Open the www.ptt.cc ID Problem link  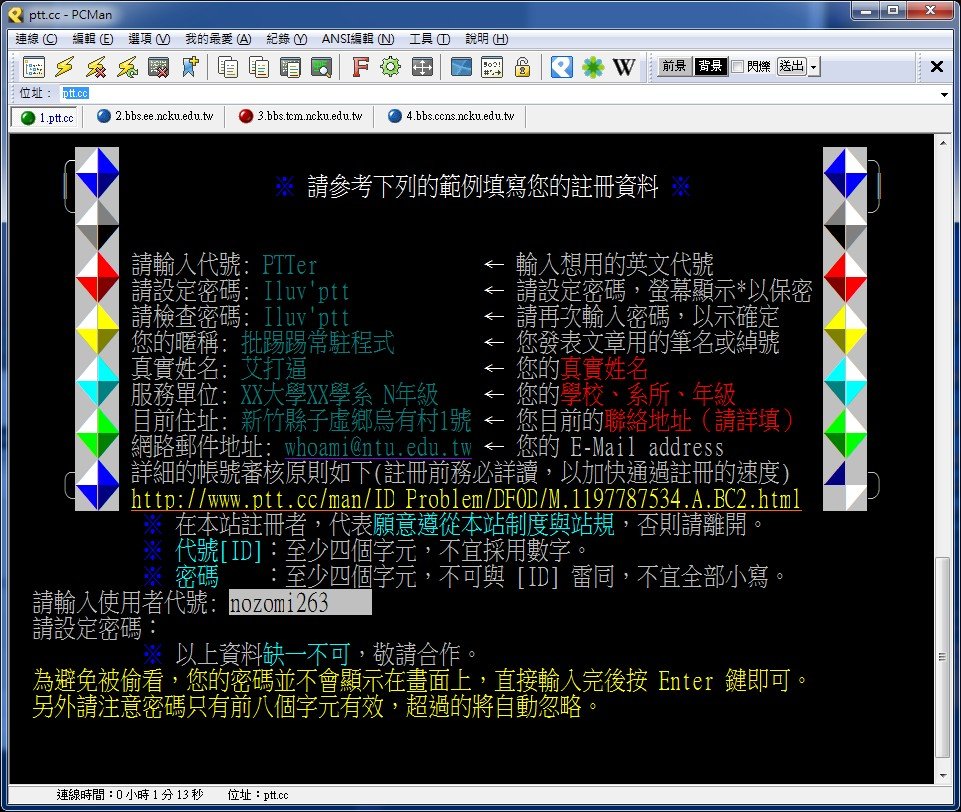point(466,499)
